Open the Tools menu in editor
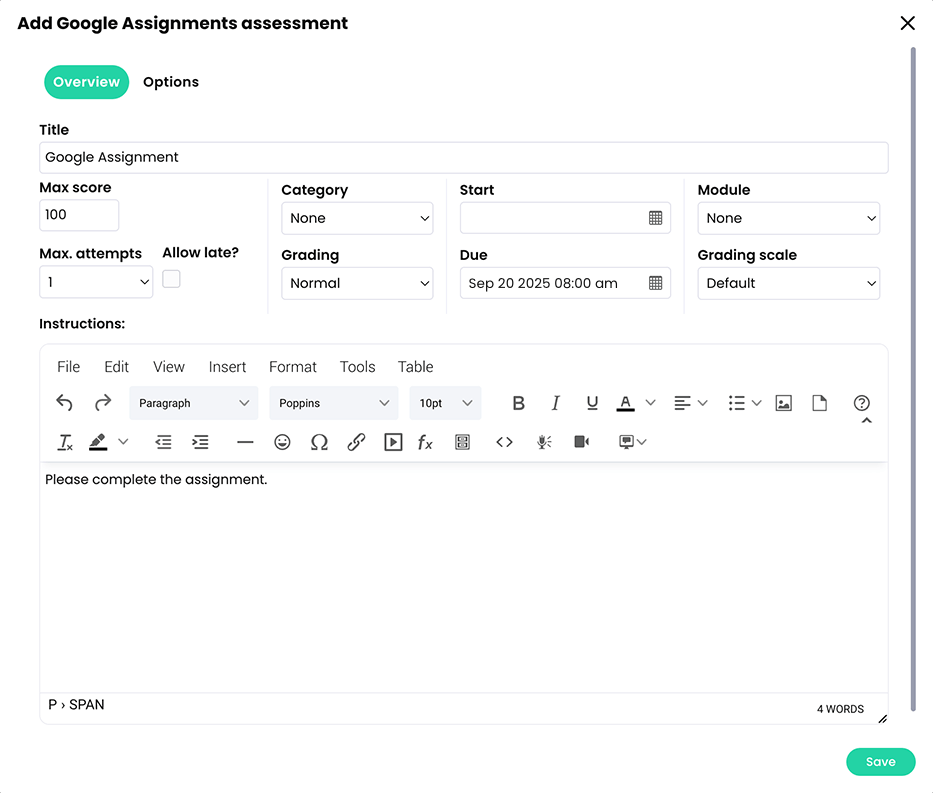The image size is (933, 793). coord(358,366)
